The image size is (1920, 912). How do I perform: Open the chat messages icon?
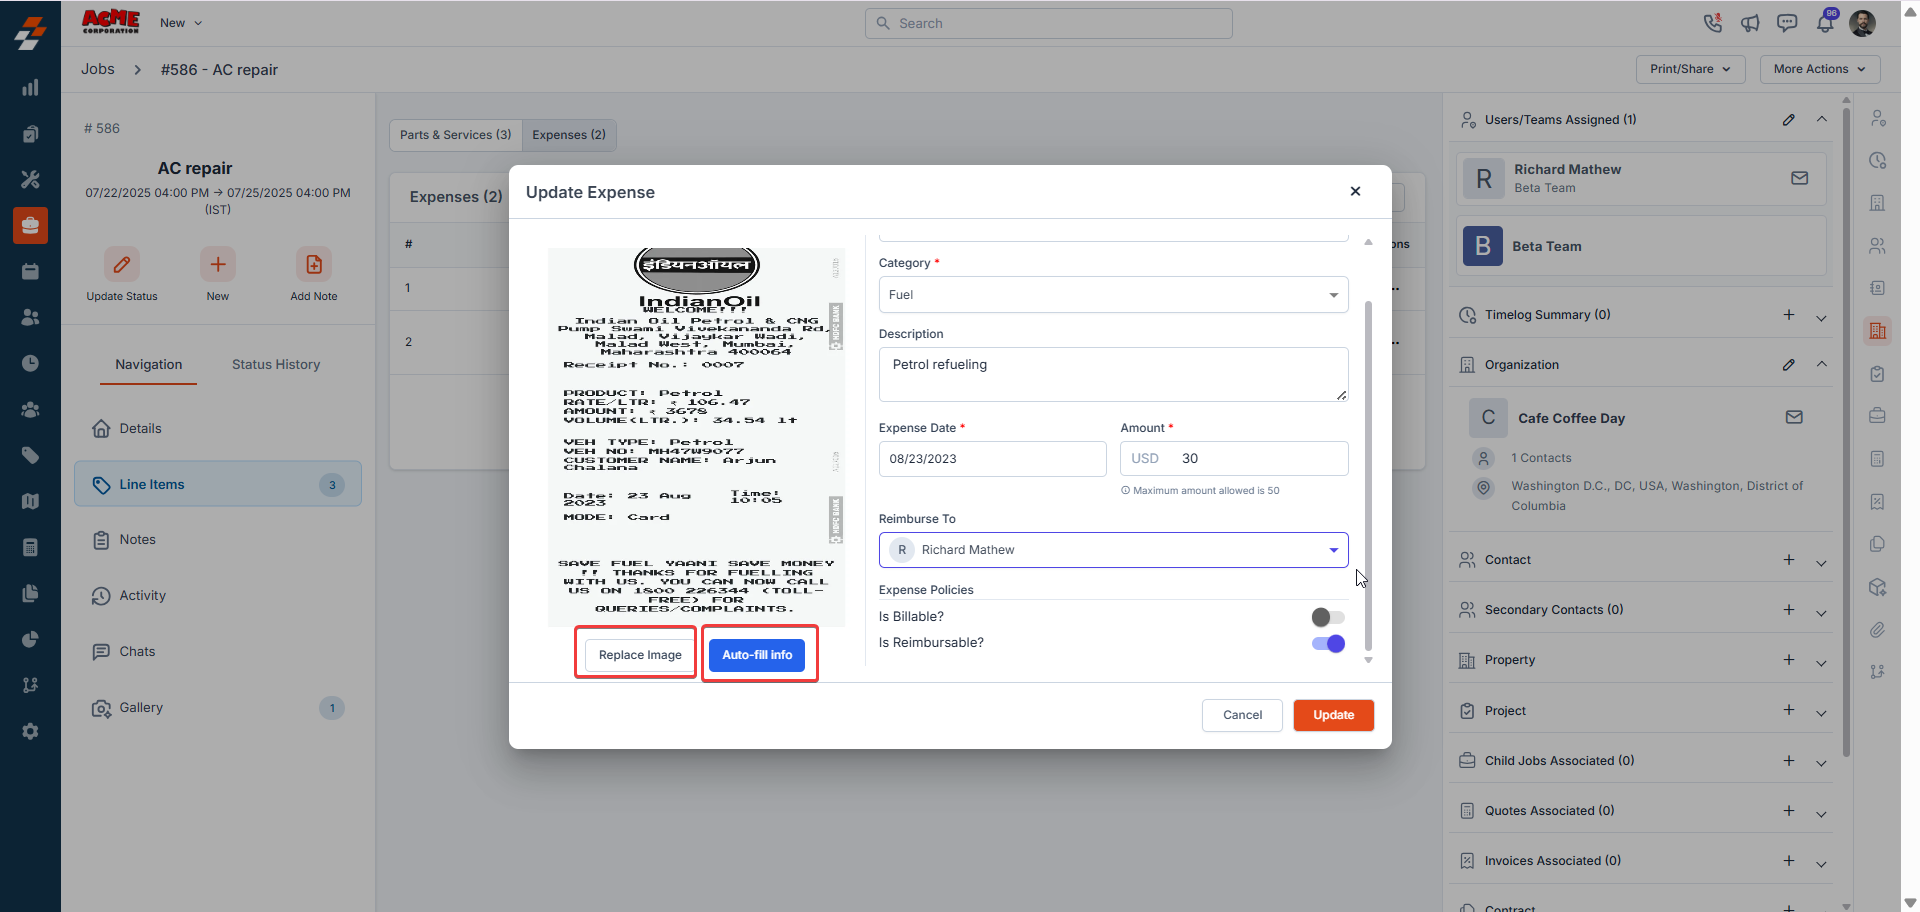click(1787, 23)
